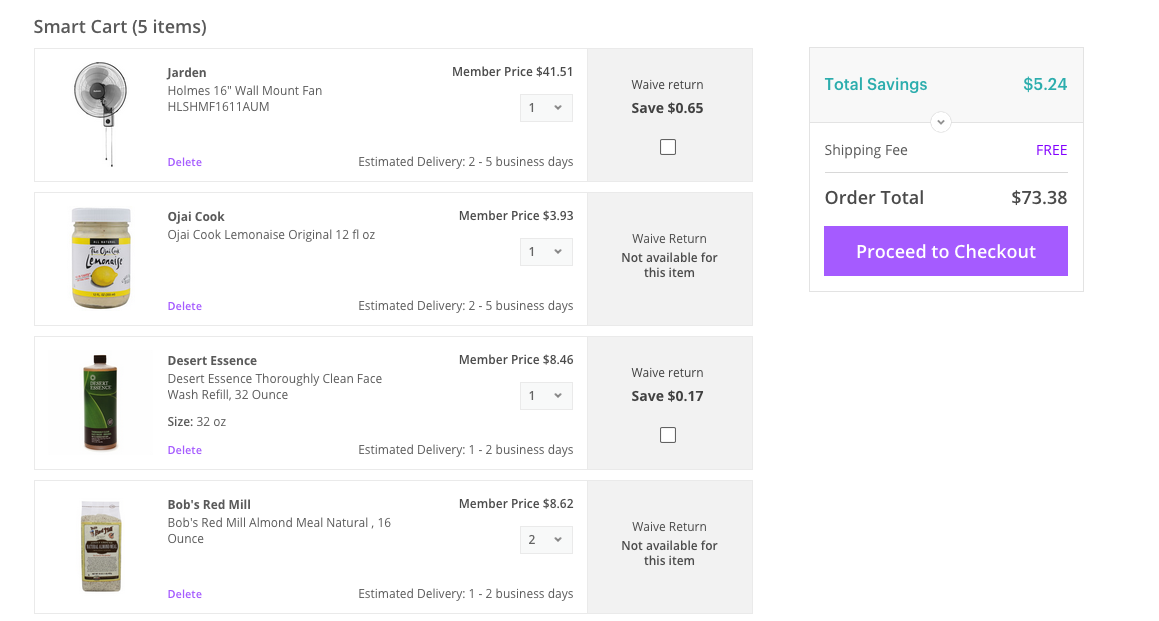The height and width of the screenshot is (621, 1159).
Task: Open Desert Essence quantity selector
Action: pos(545,395)
